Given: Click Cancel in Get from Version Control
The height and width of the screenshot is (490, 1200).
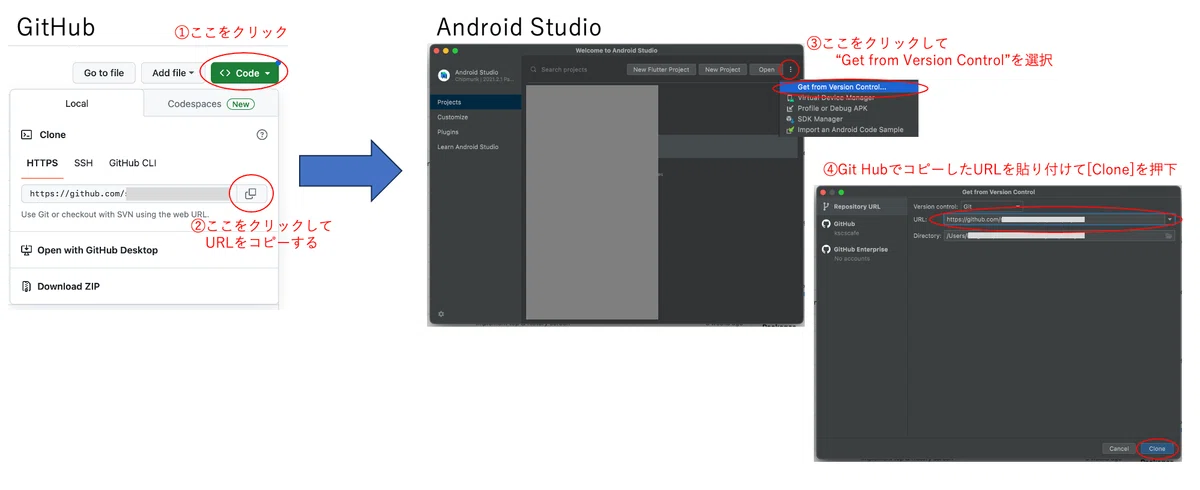Looking at the screenshot, I should coord(1119,448).
